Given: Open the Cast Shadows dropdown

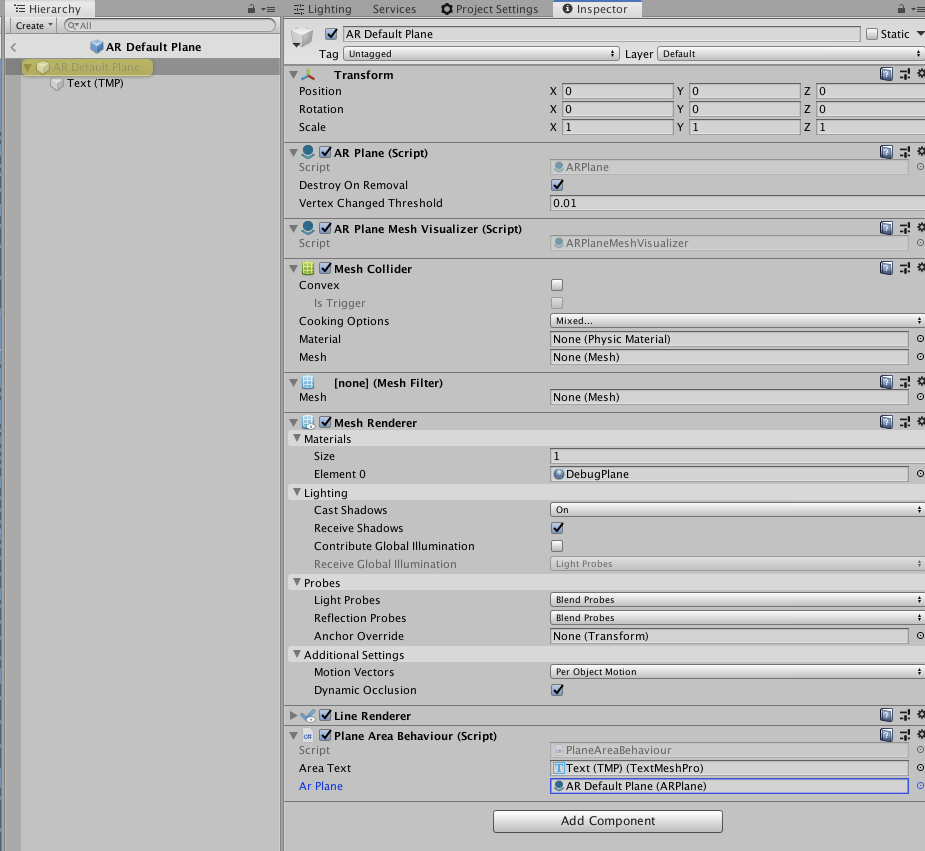Looking at the screenshot, I should 737,510.
